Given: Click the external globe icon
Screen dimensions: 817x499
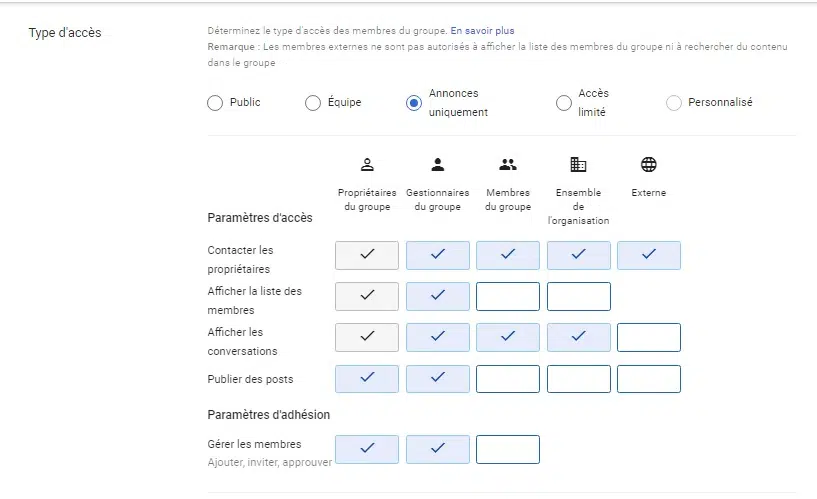Looking at the screenshot, I should pos(649,165).
